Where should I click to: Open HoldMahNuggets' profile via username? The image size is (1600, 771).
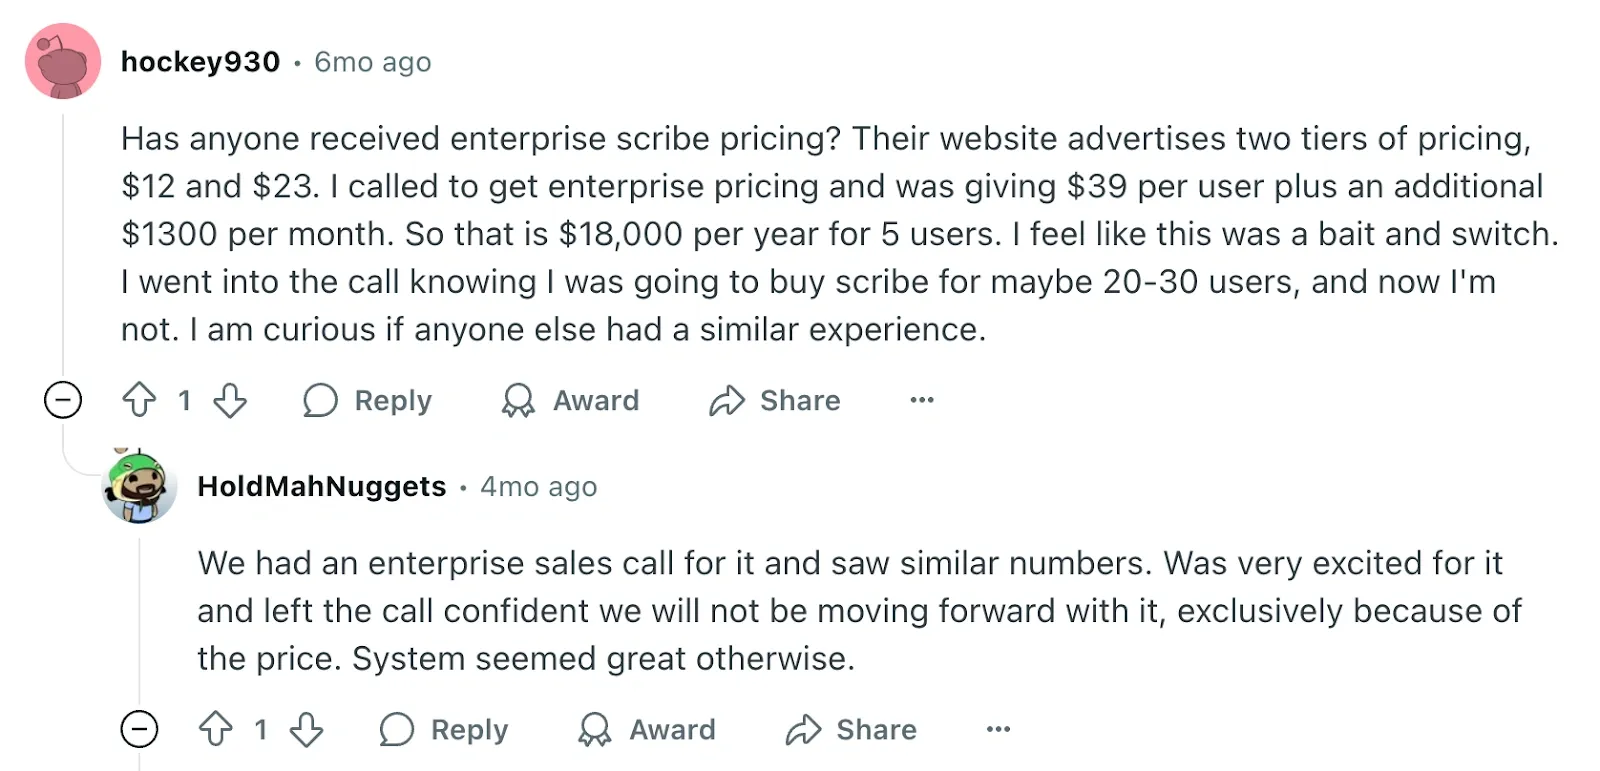tap(321, 486)
